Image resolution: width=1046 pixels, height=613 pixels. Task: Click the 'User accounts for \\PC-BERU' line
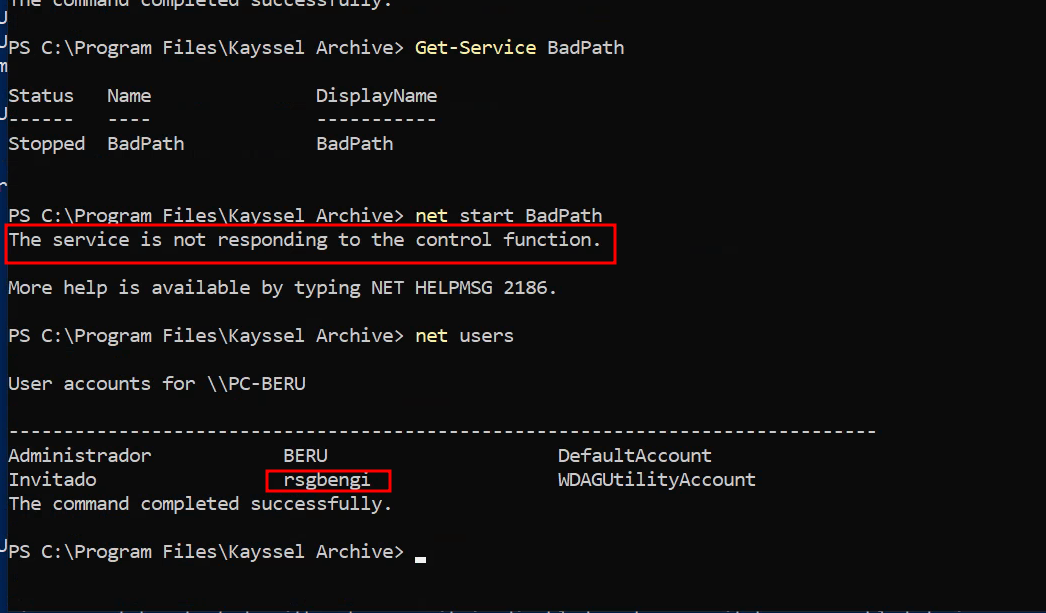pyautogui.click(x=157, y=384)
